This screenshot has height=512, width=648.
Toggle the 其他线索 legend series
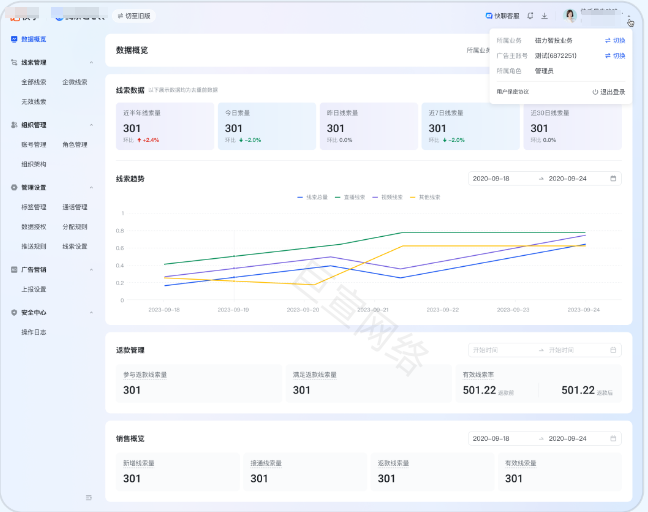[x=425, y=198]
